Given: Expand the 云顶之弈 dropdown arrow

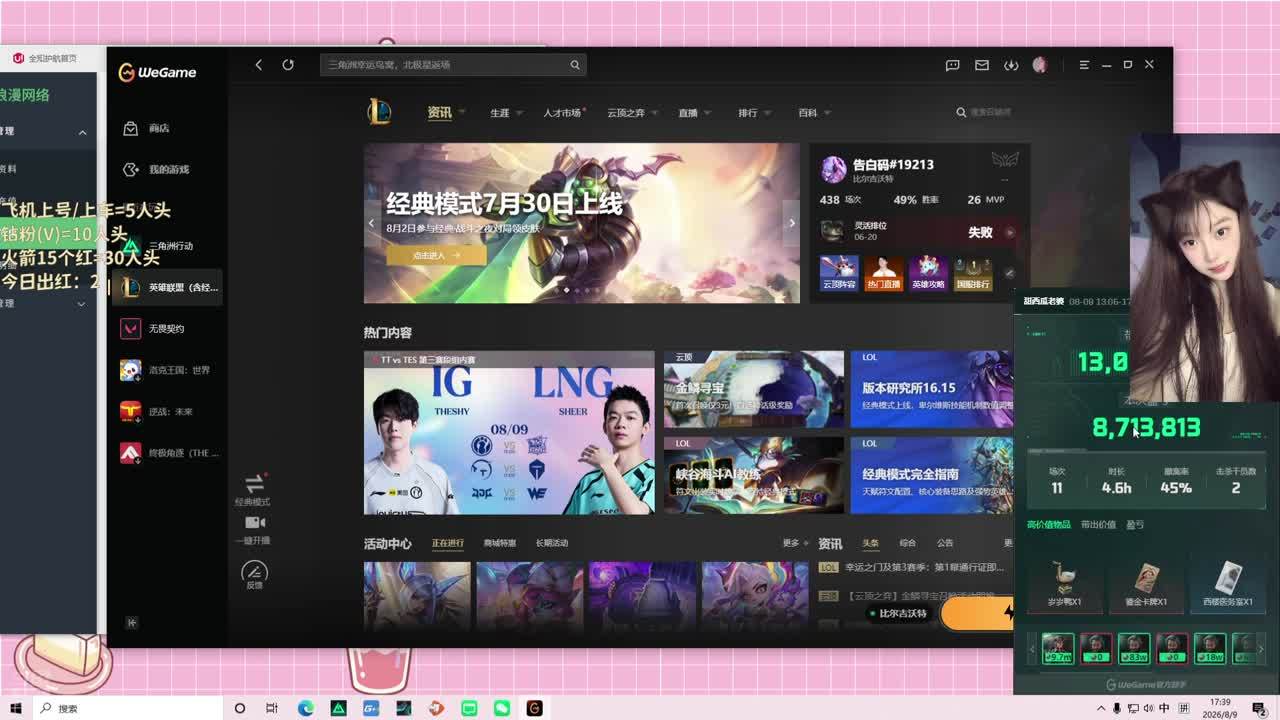Looking at the screenshot, I should [x=655, y=113].
